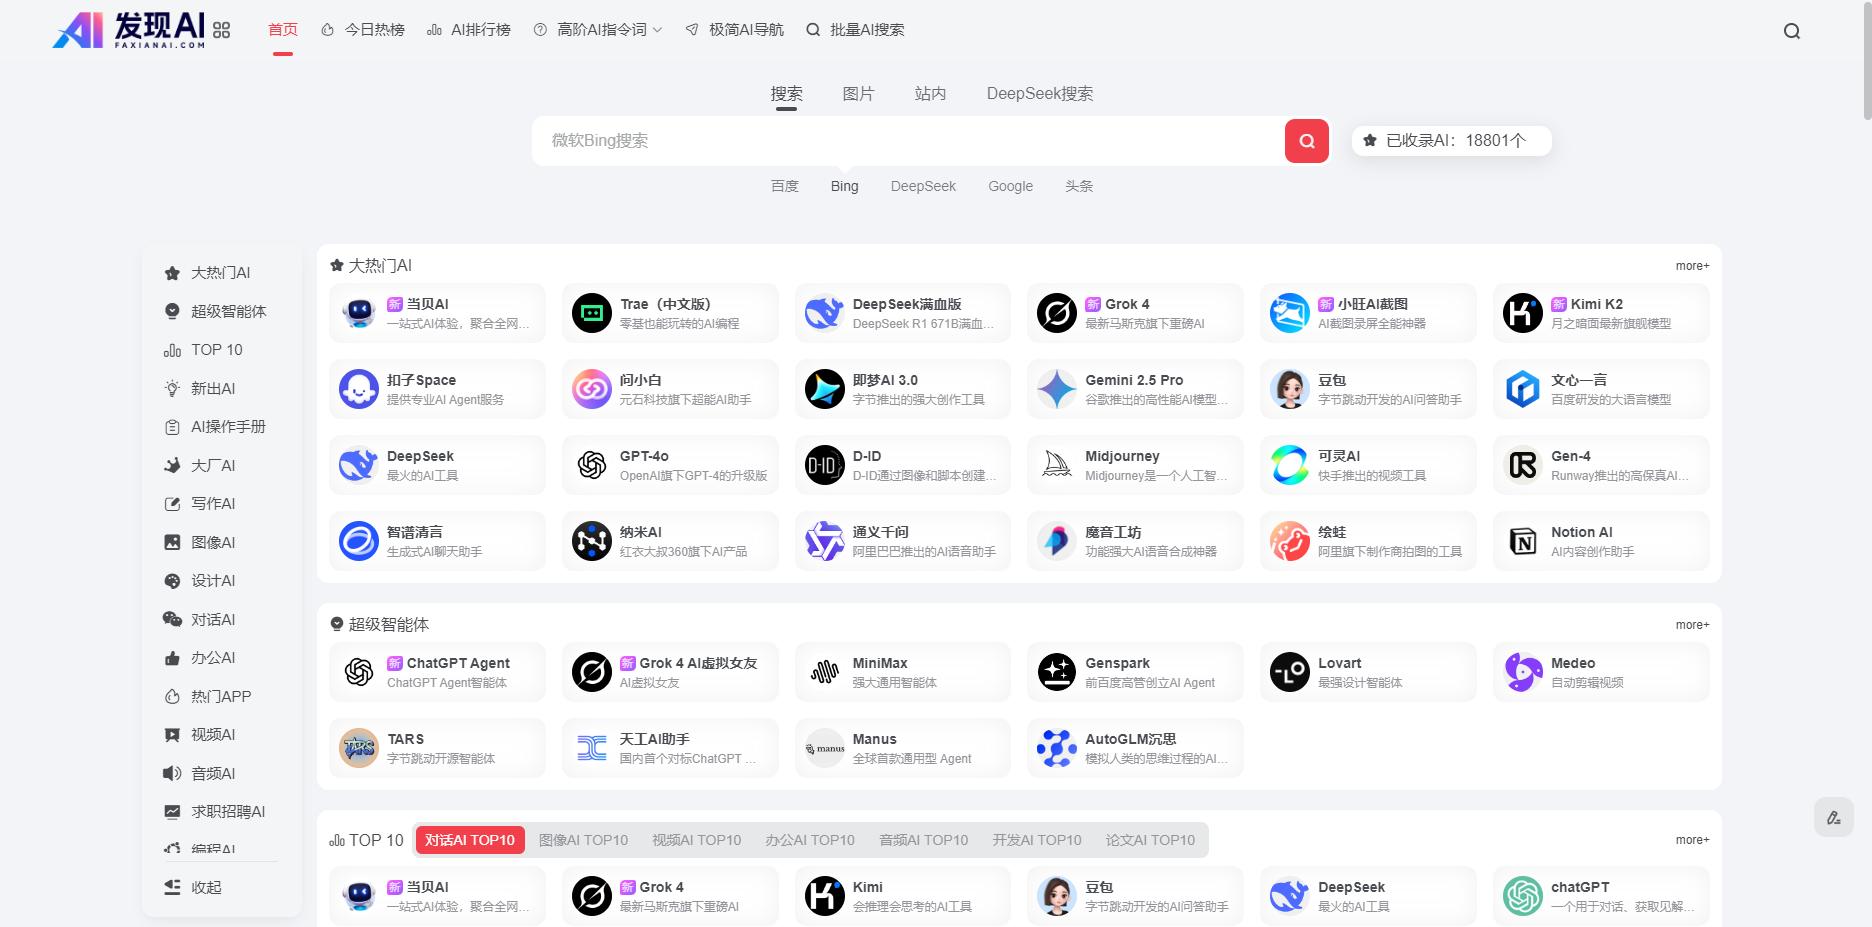The image size is (1872, 927).
Task: Open the D-ID icon
Action: [825, 465]
